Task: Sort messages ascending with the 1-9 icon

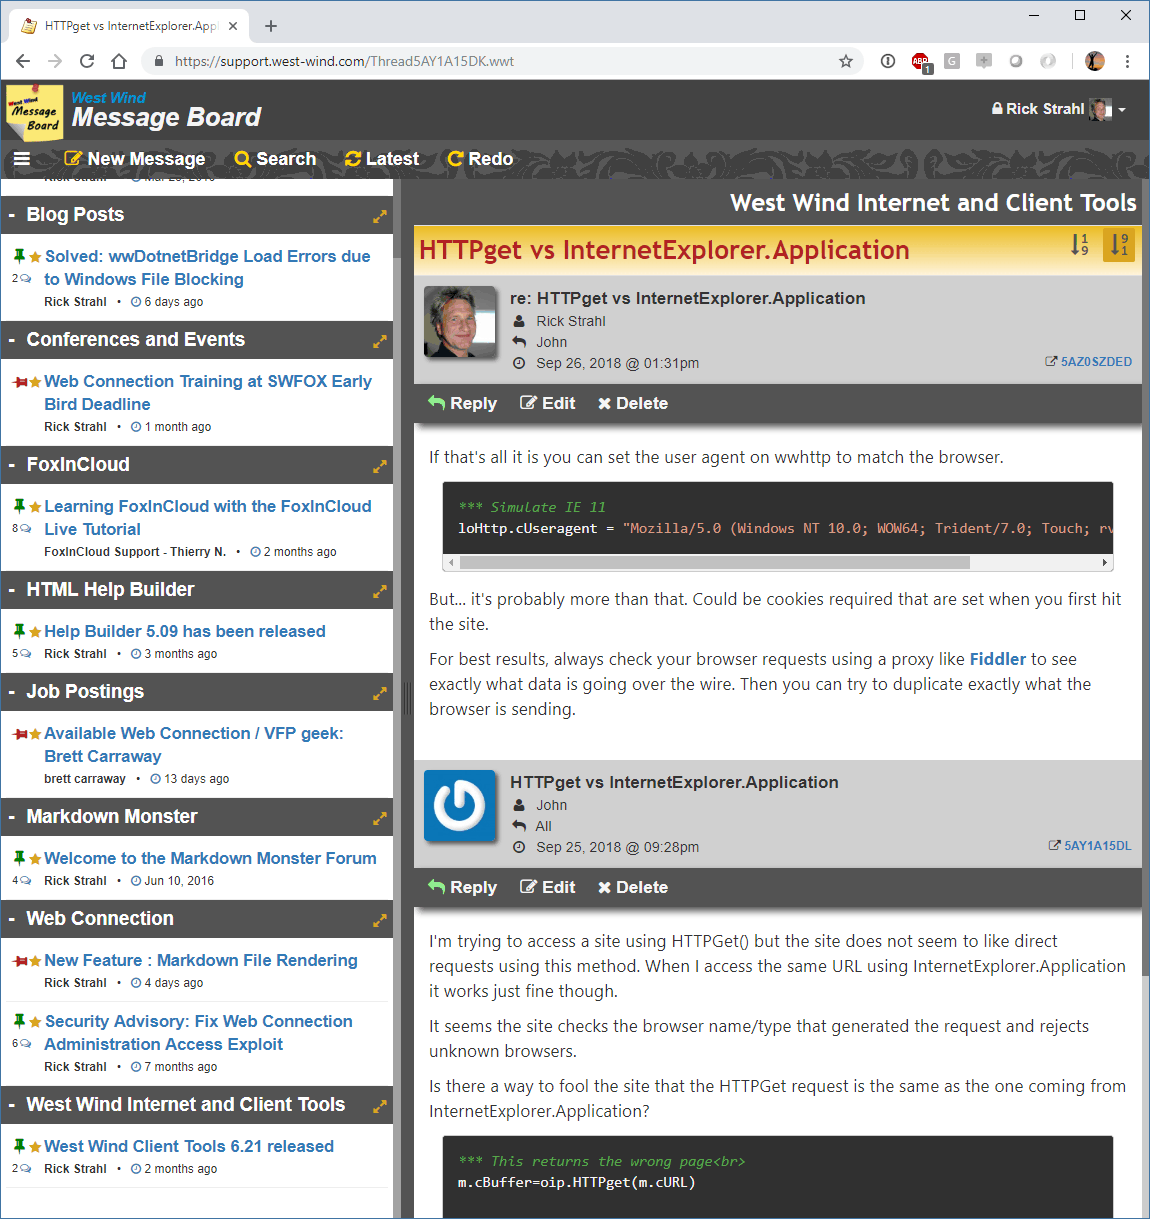Action: pyautogui.click(x=1080, y=244)
